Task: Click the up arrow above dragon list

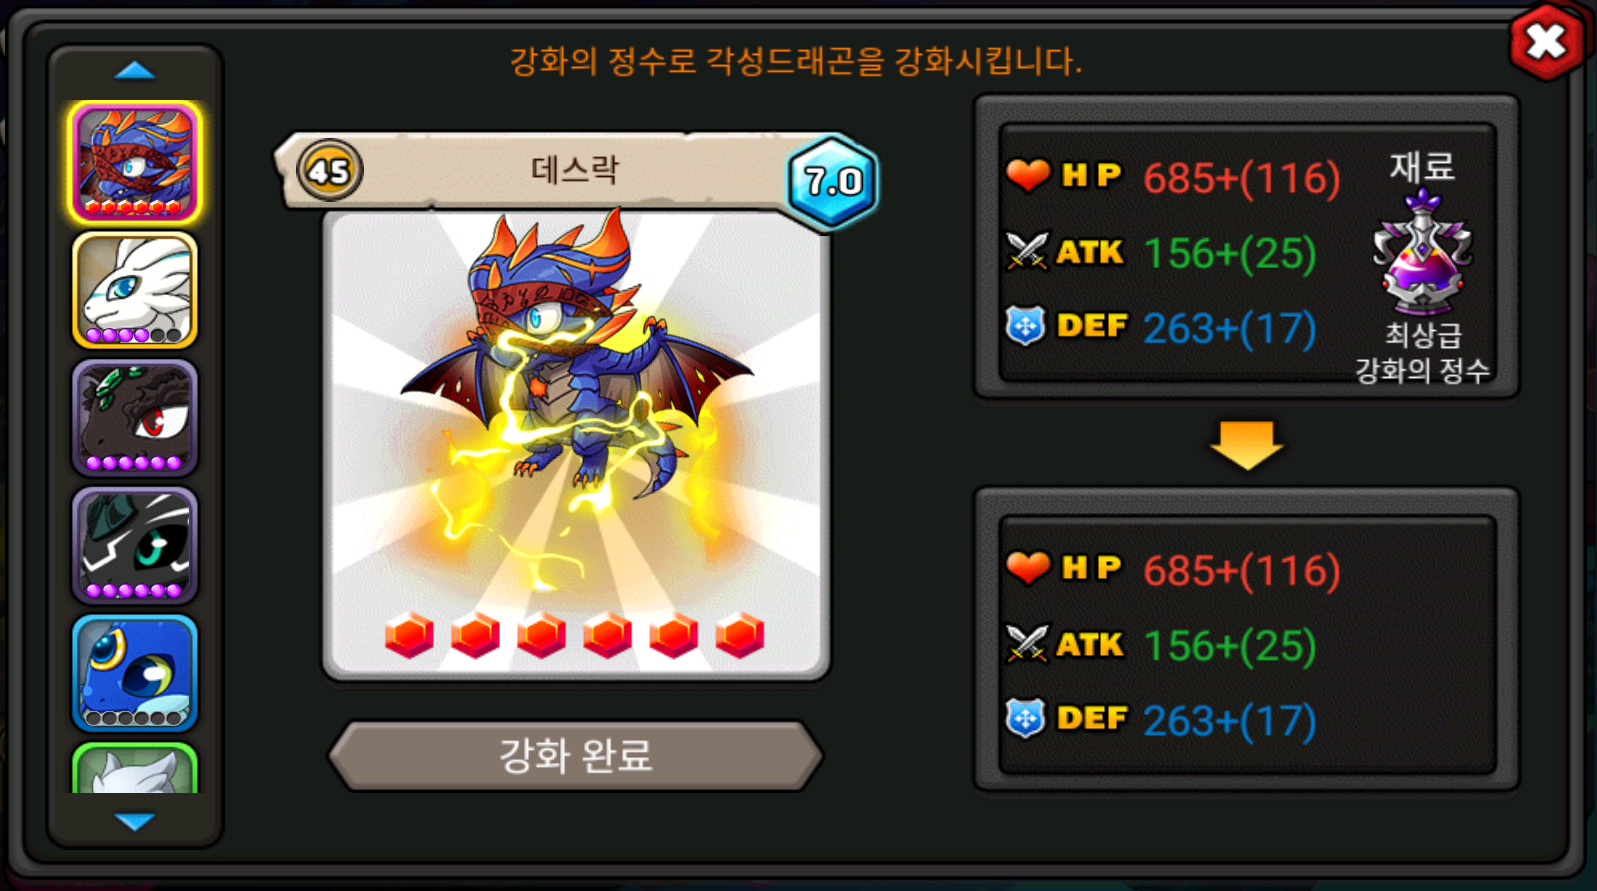Action: coord(135,70)
